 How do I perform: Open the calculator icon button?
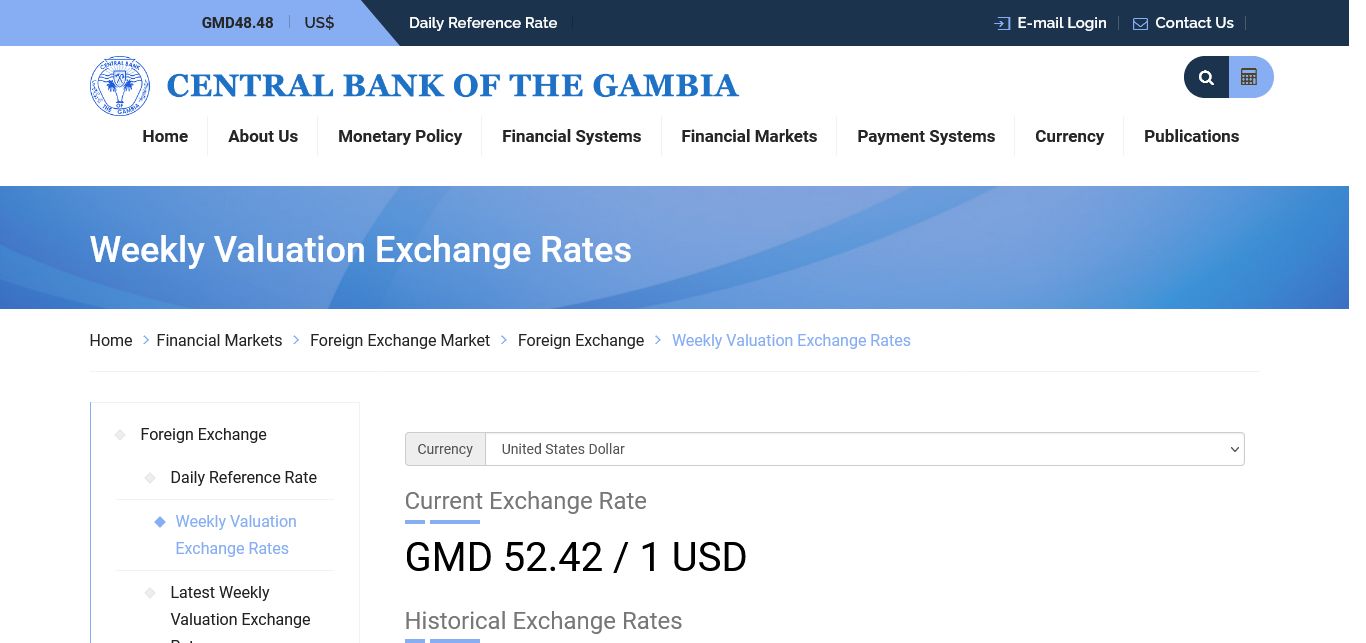click(x=1249, y=77)
